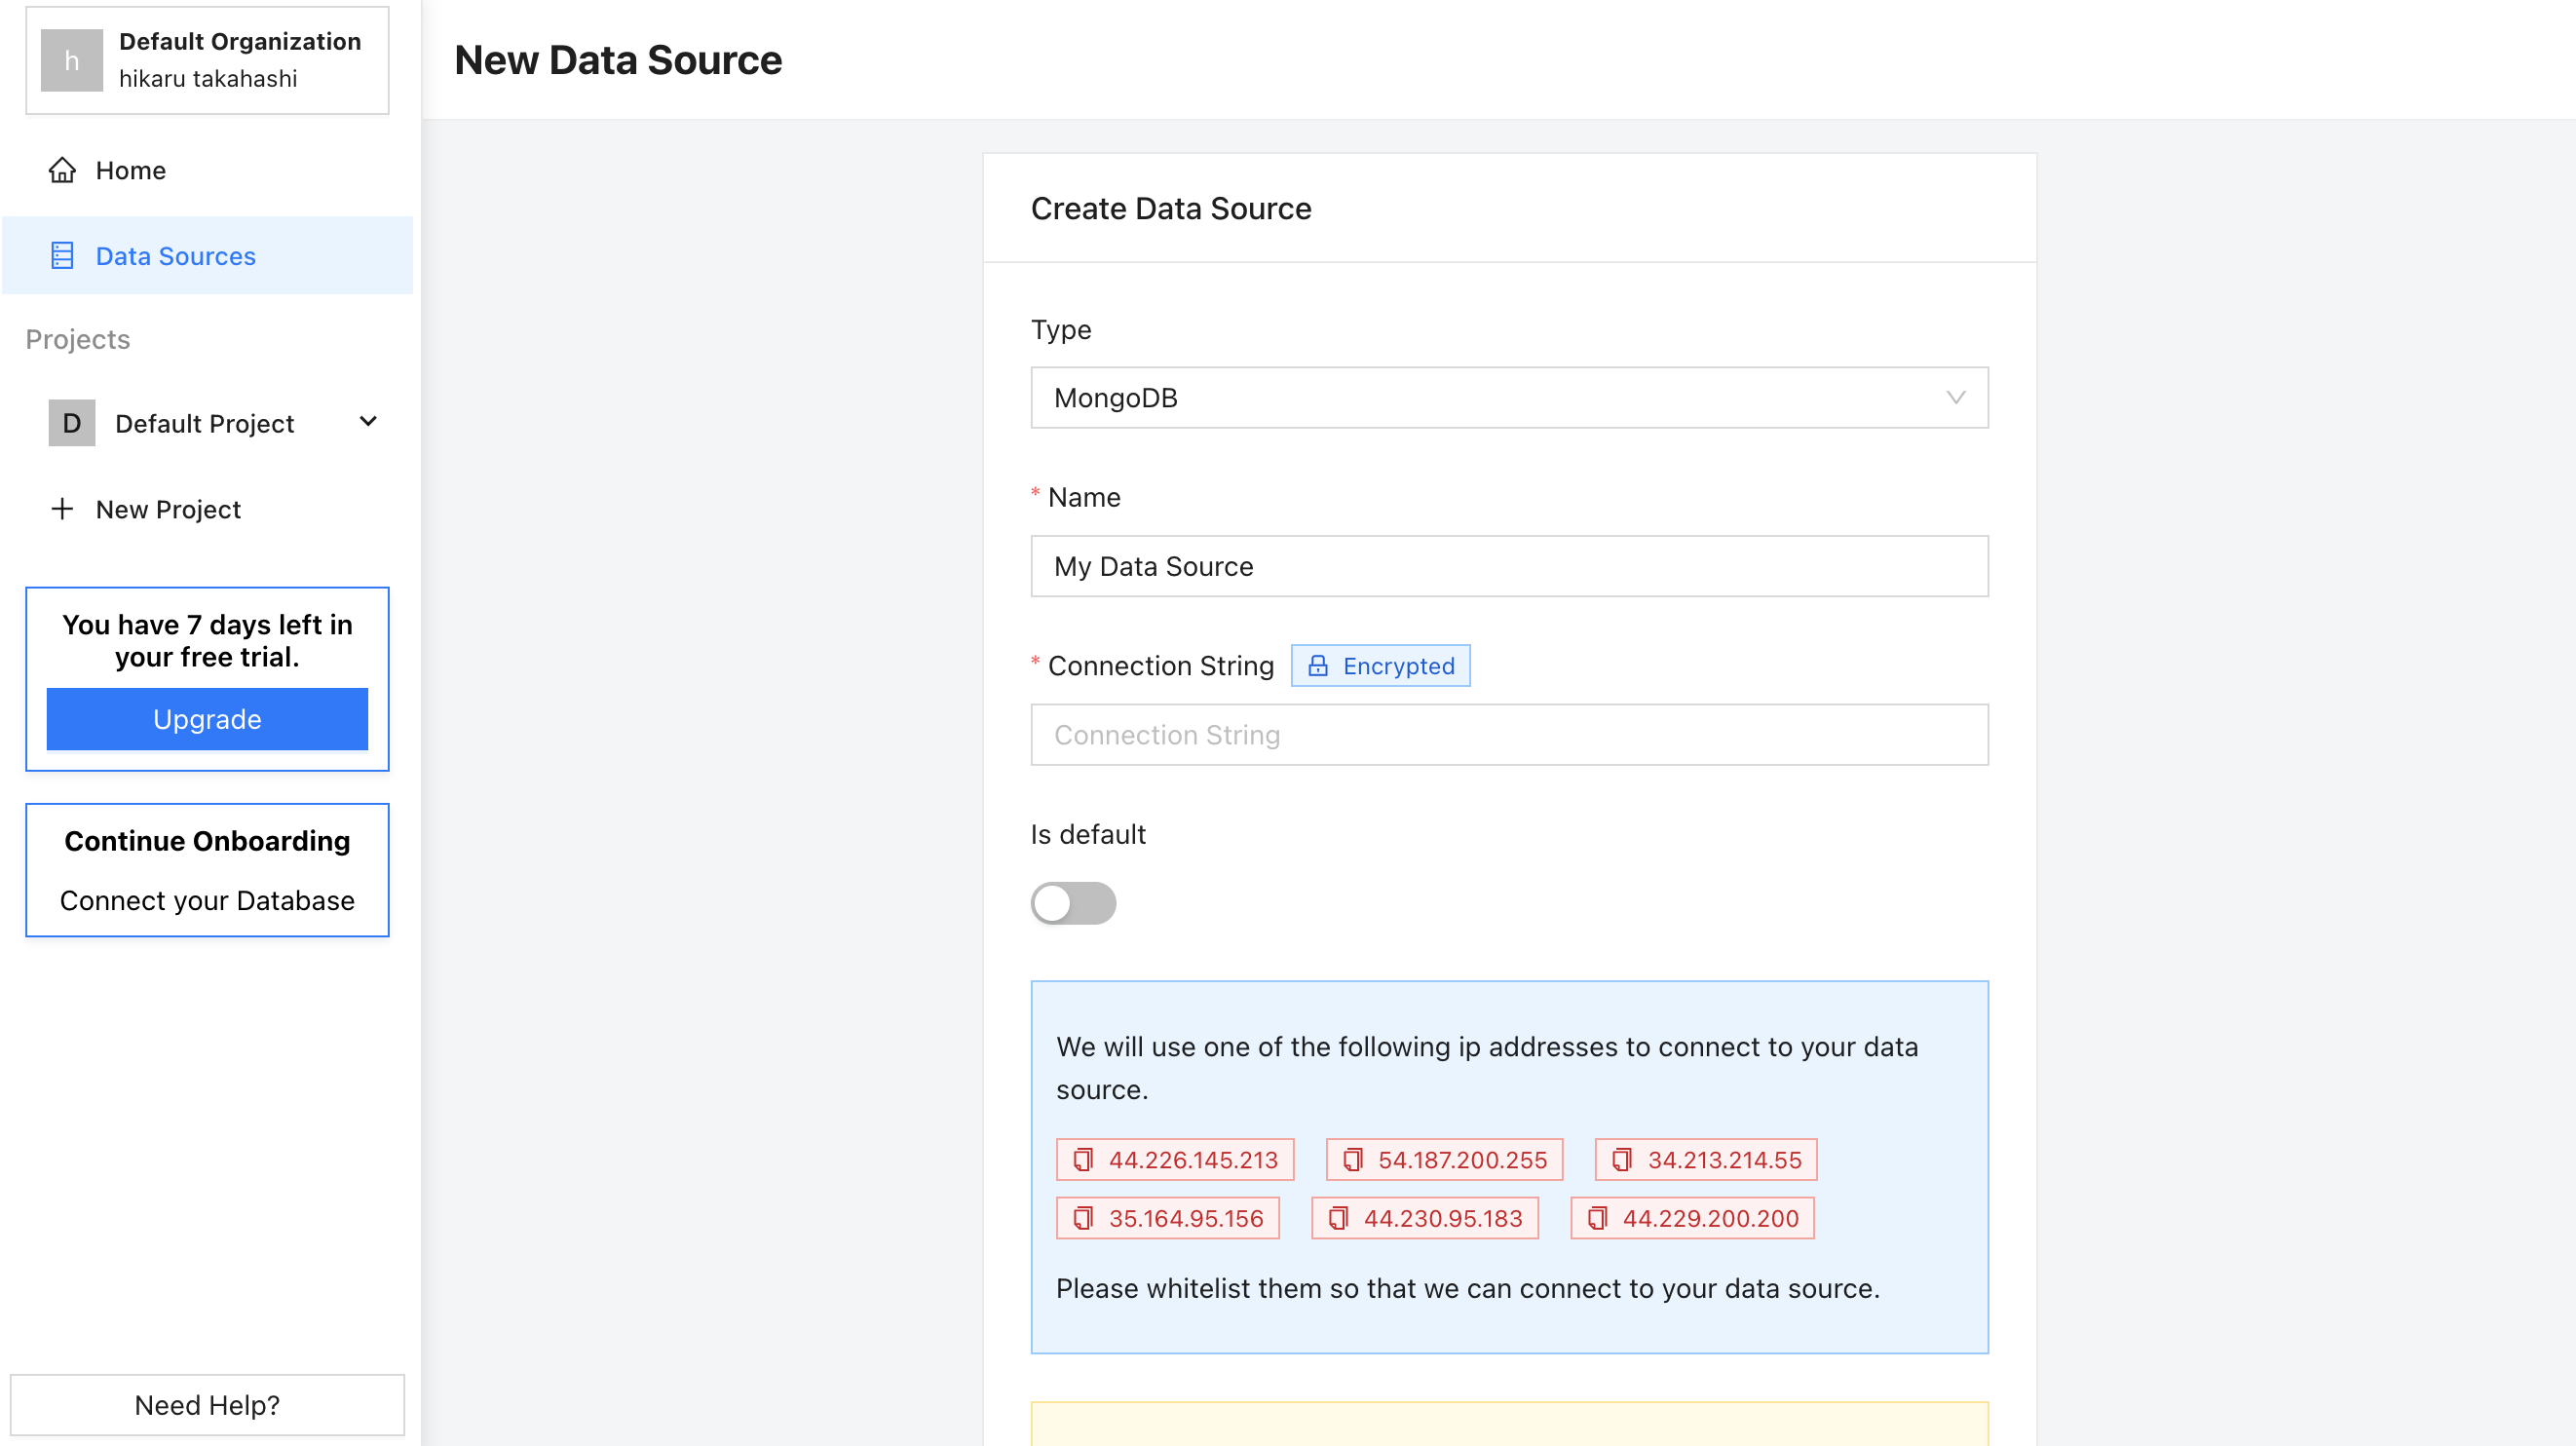Open the Type dropdown showing MongoDB
2576x1446 pixels.
(1509, 398)
